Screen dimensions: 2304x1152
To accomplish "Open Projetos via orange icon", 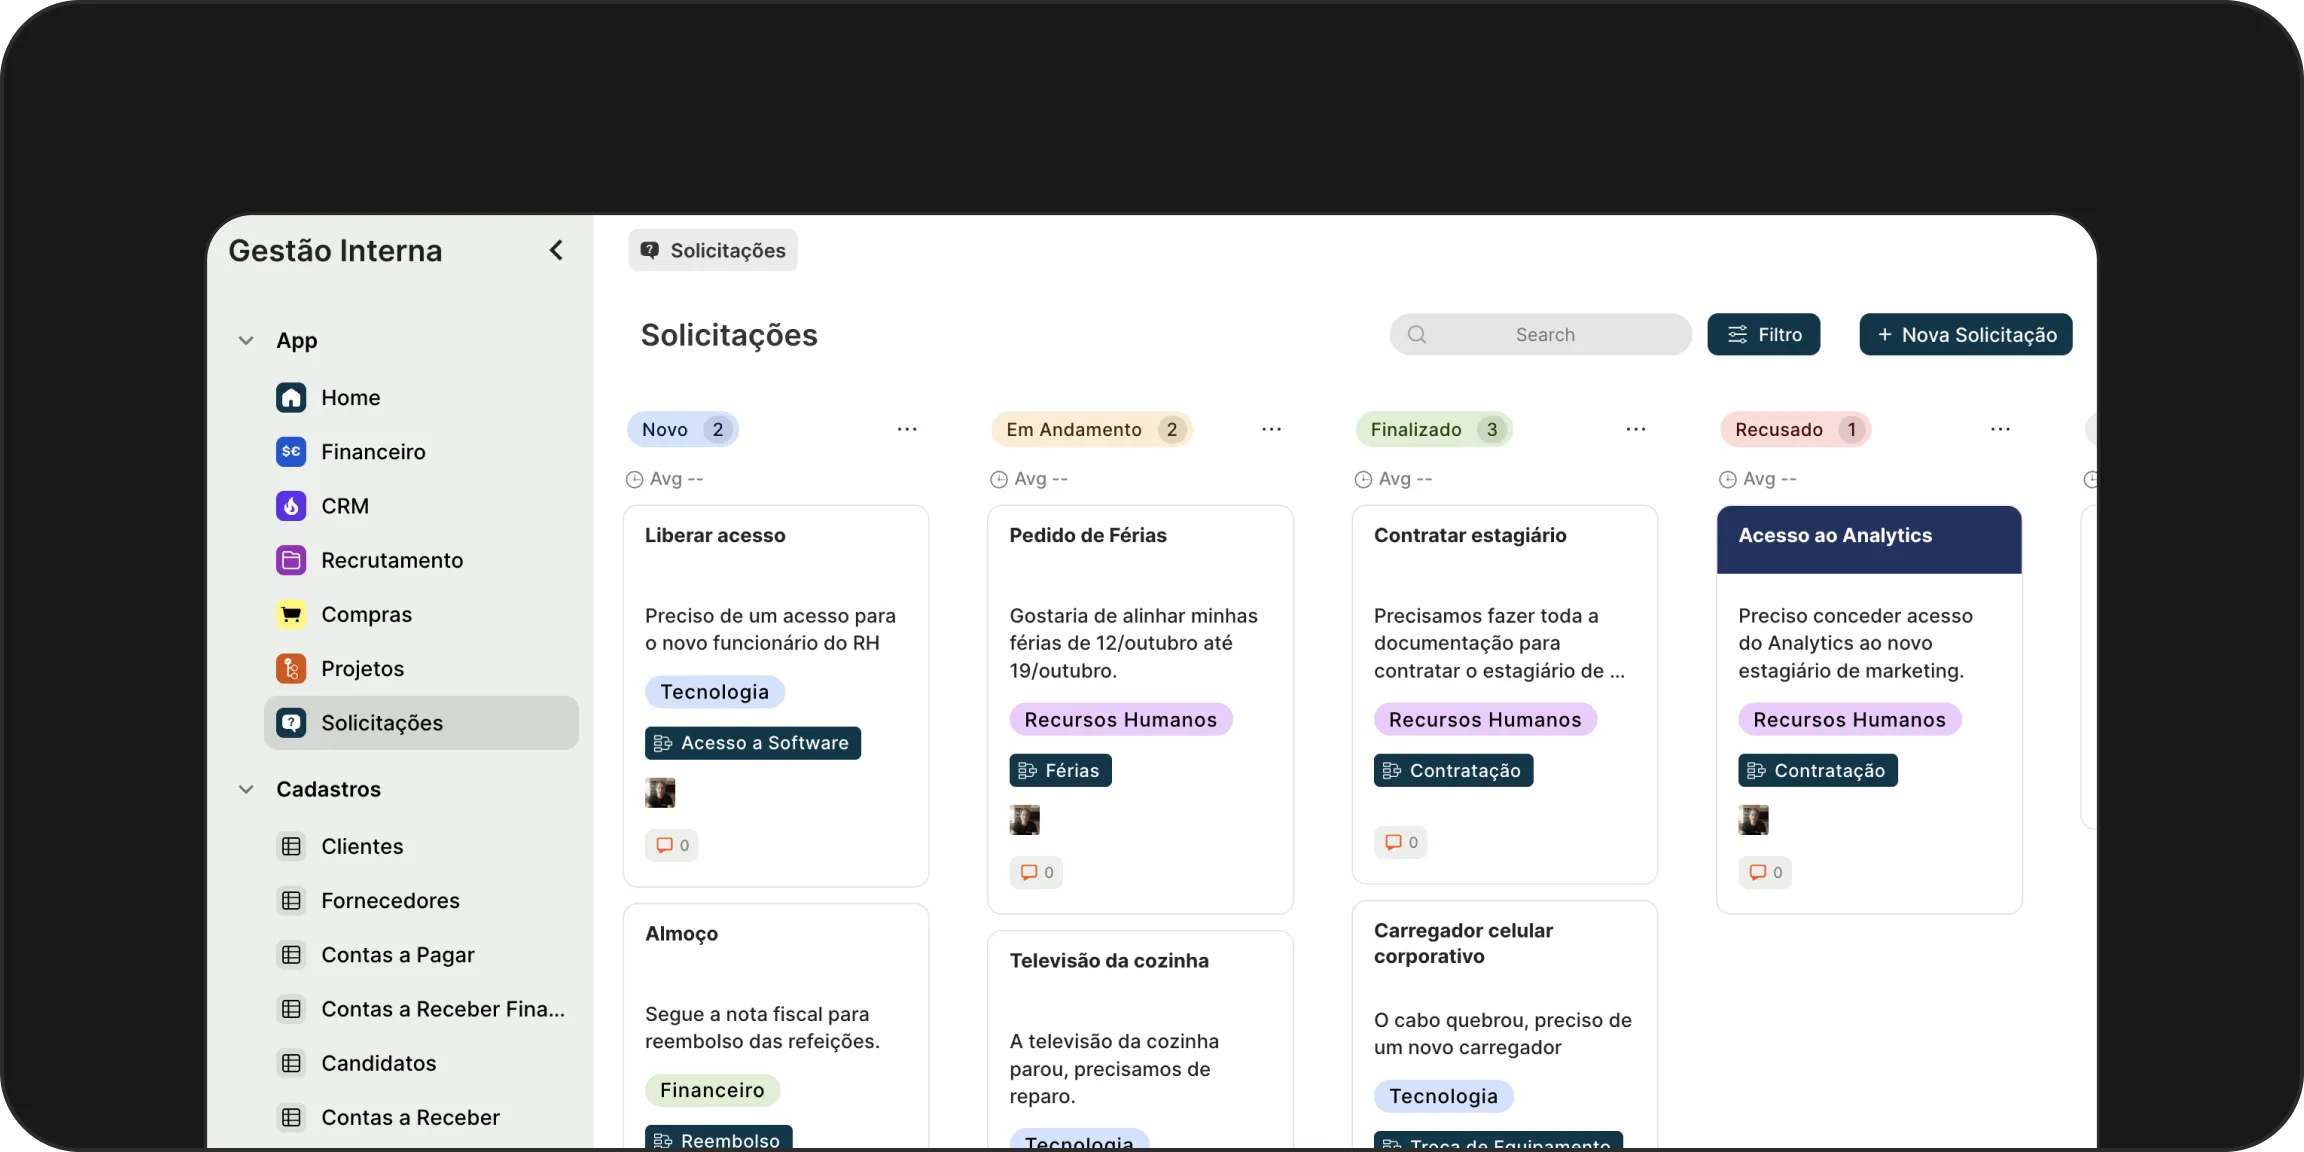I will tap(291, 668).
